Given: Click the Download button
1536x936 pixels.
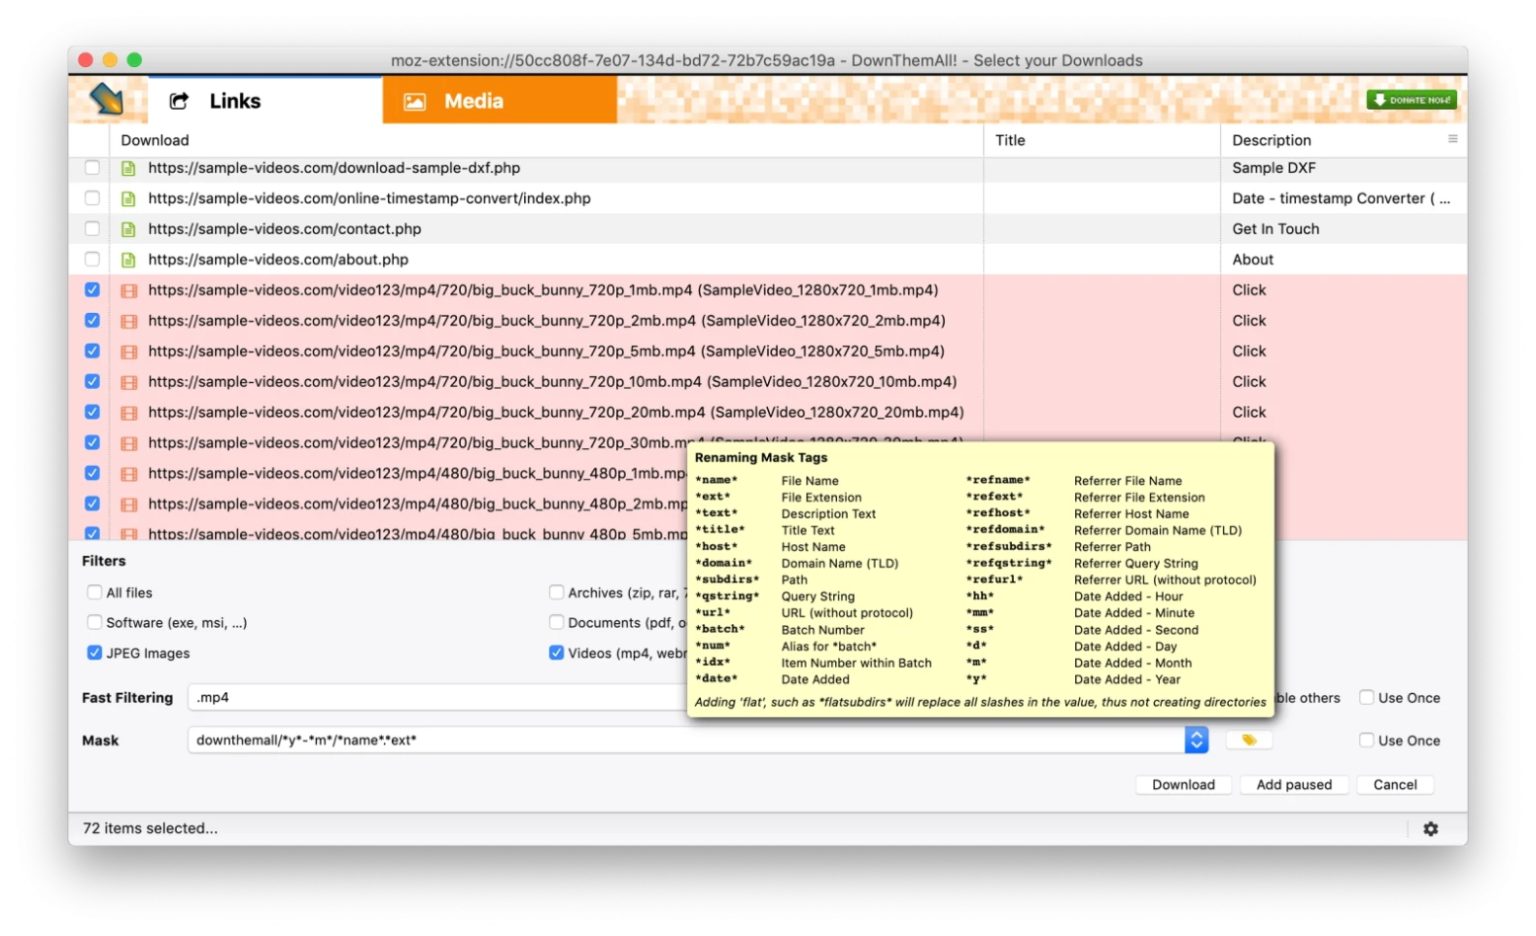Looking at the screenshot, I should tap(1183, 784).
